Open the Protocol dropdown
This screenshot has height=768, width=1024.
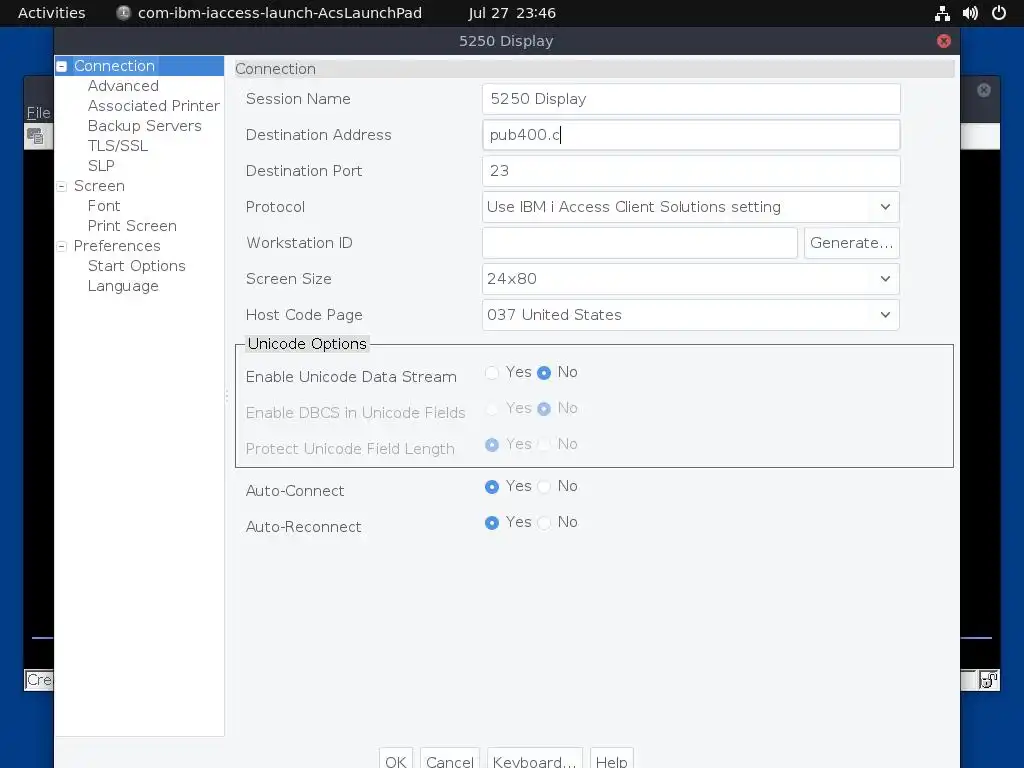coord(691,207)
